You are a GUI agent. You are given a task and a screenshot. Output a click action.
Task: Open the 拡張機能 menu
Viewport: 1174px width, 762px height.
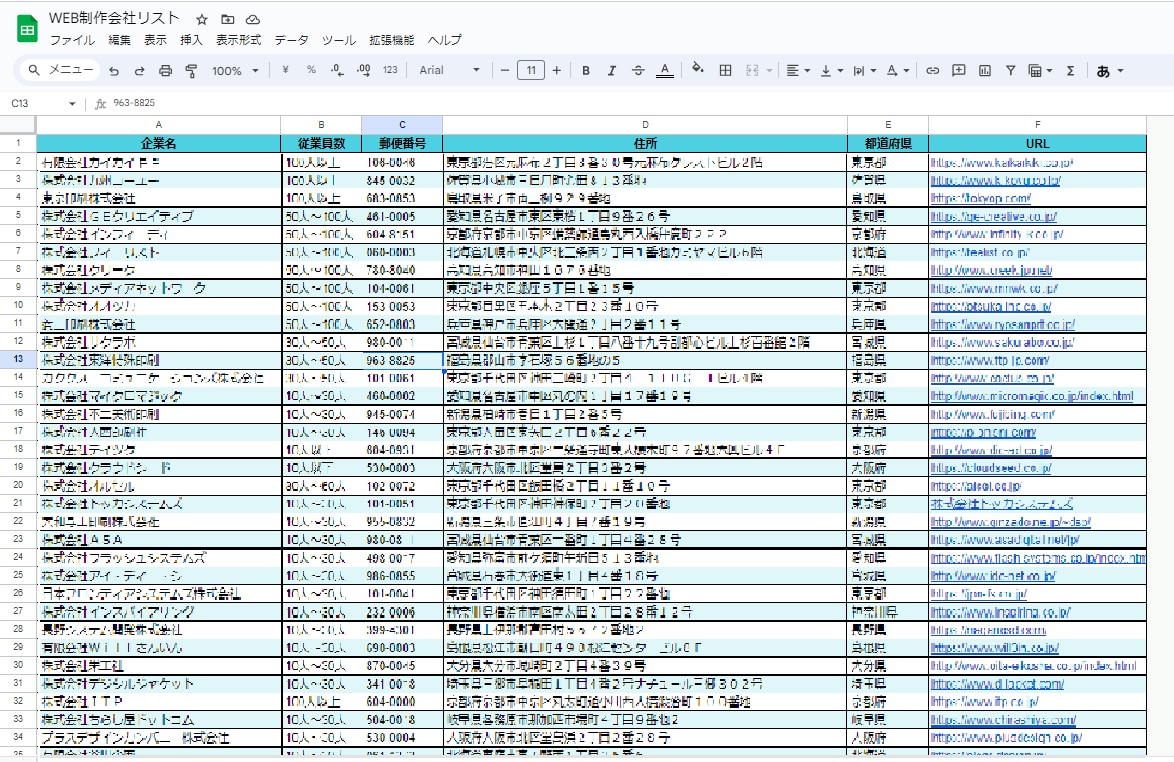[392, 40]
